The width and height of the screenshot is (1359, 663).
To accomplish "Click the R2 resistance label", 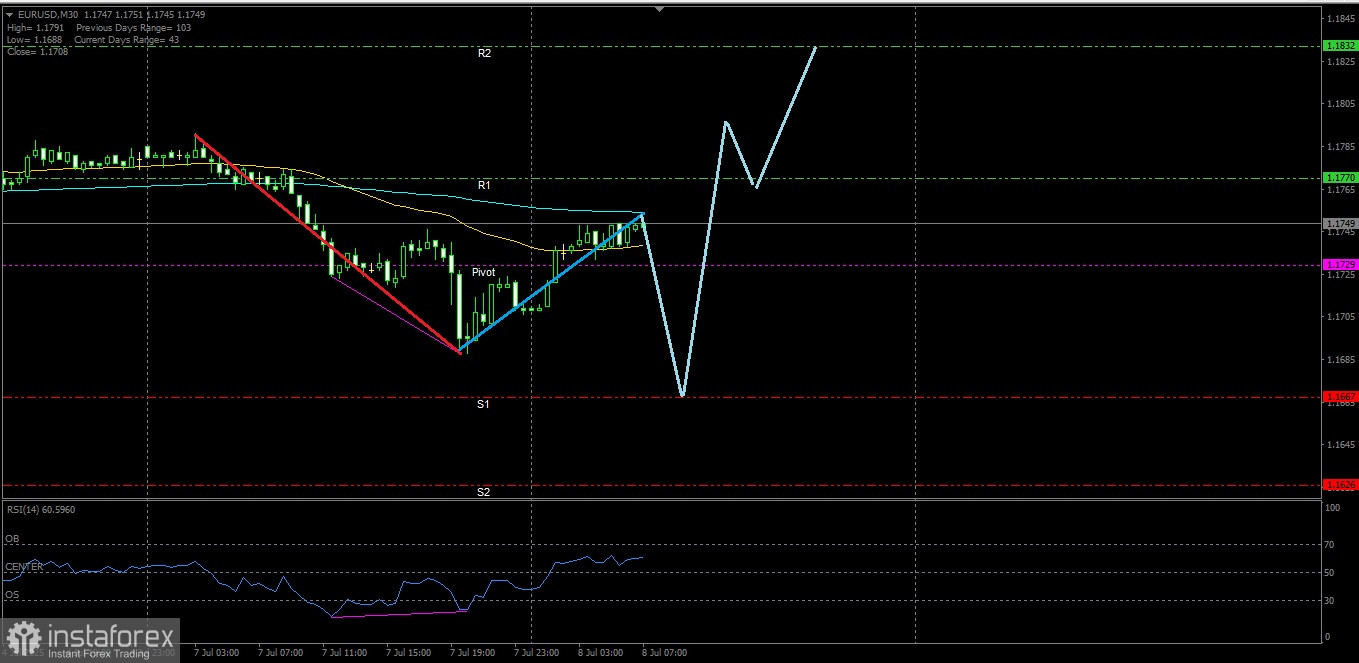I will point(484,54).
